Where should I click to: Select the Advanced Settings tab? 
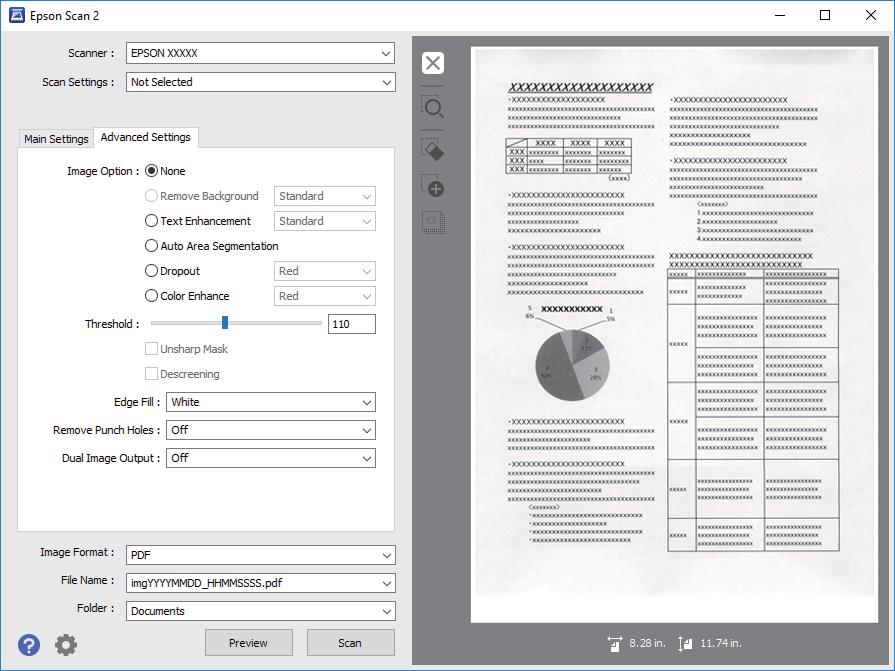pyautogui.click(x=146, y=137)
